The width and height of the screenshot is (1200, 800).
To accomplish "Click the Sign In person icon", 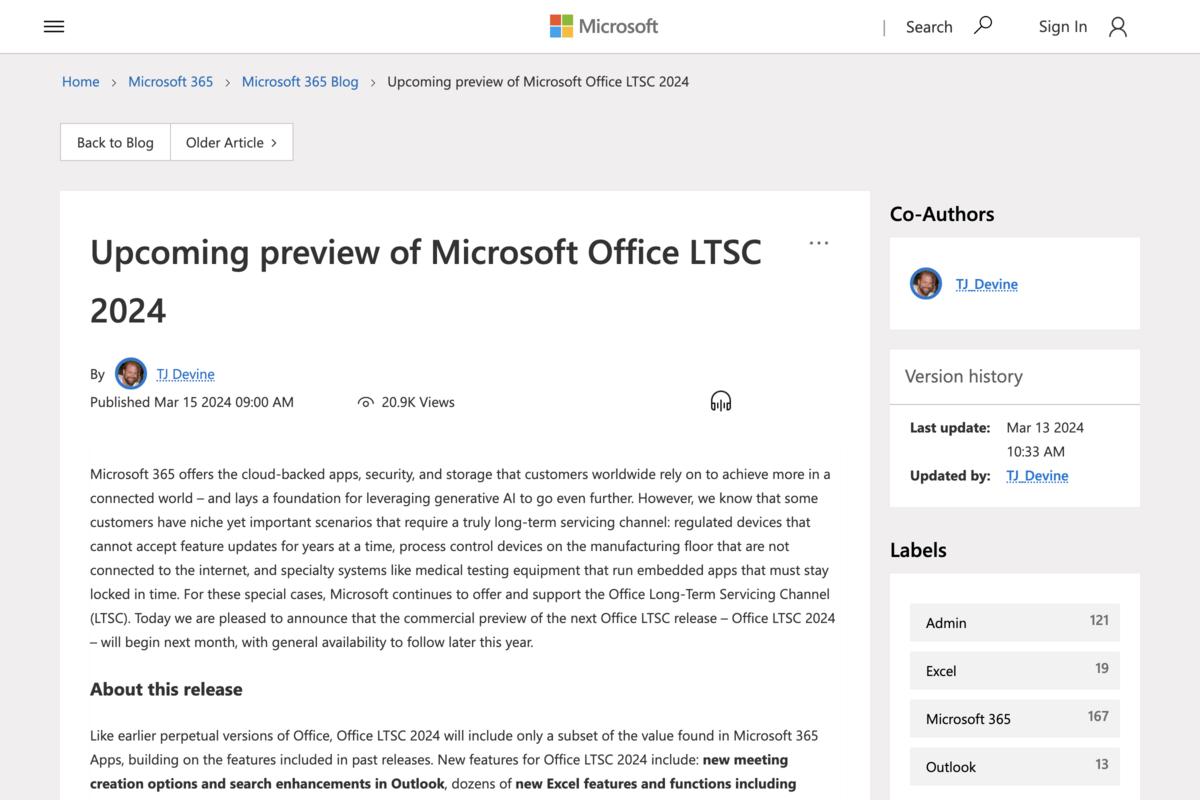I will [x=1118, y=27].
